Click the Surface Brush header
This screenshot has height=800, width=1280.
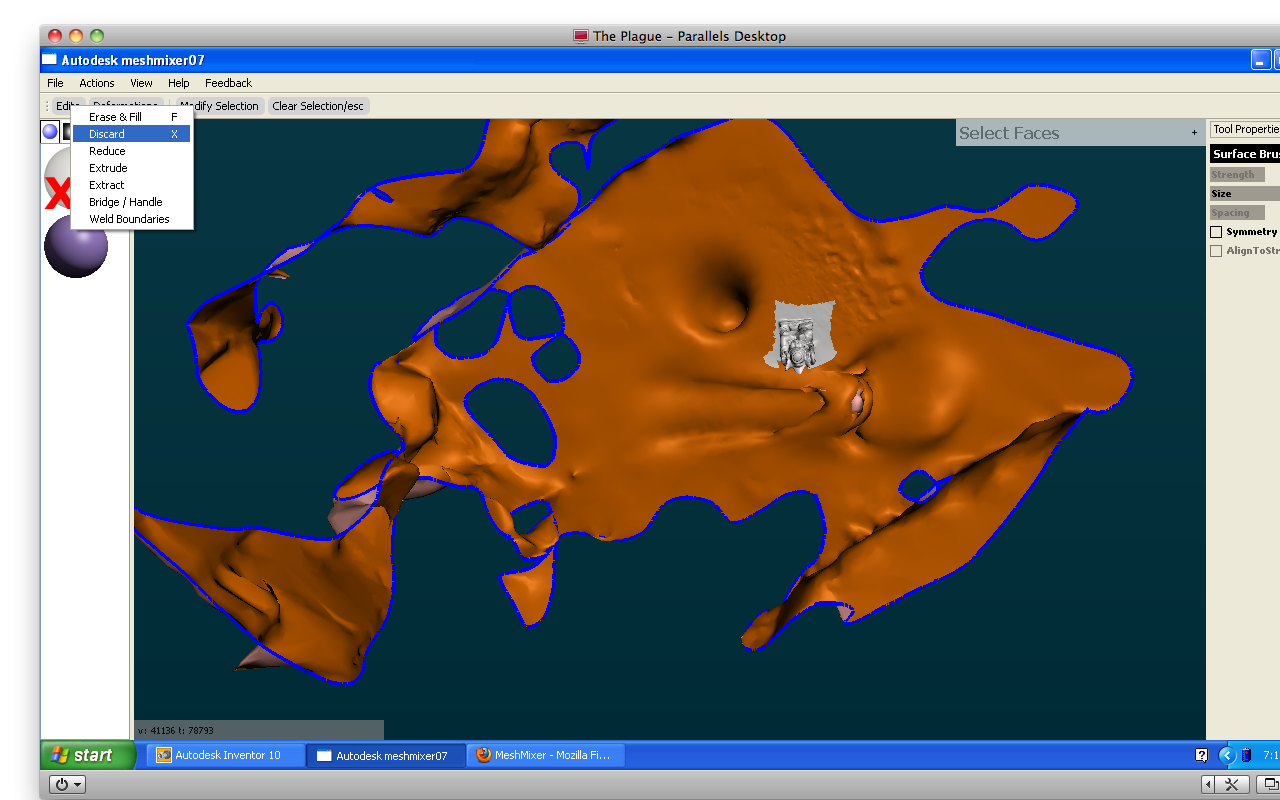(1245, 154)
